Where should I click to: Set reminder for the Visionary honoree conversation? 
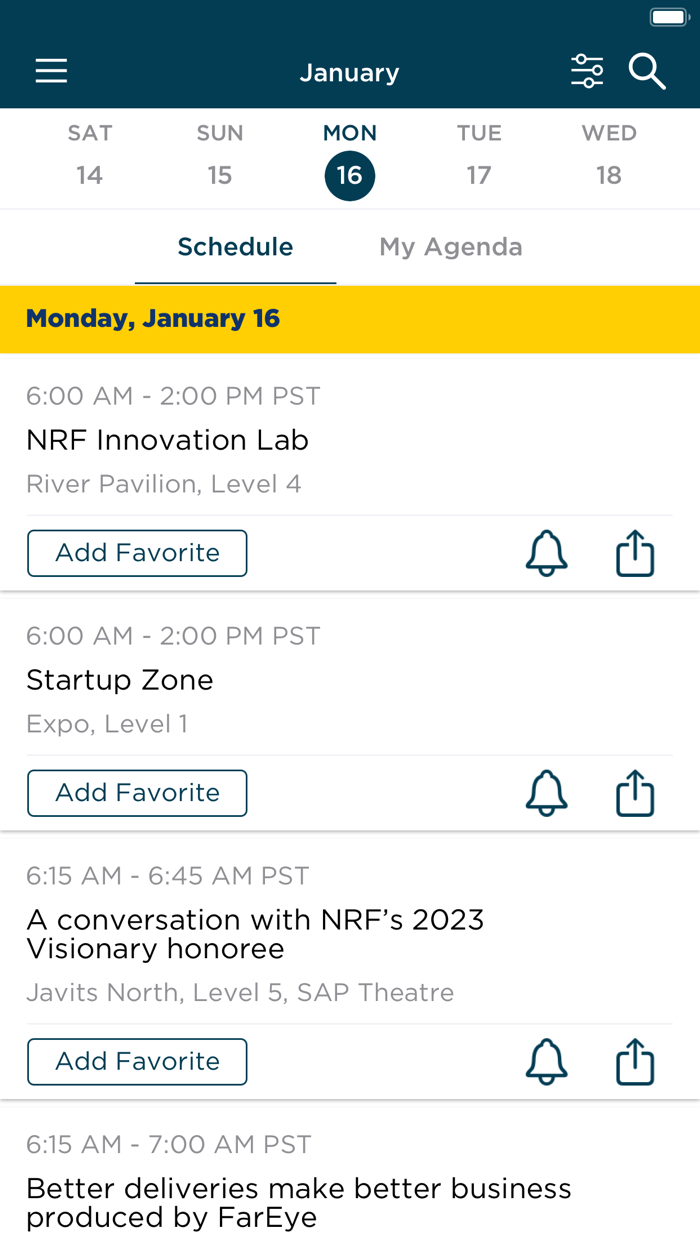pyautogui.click(x=546, y=1062)
